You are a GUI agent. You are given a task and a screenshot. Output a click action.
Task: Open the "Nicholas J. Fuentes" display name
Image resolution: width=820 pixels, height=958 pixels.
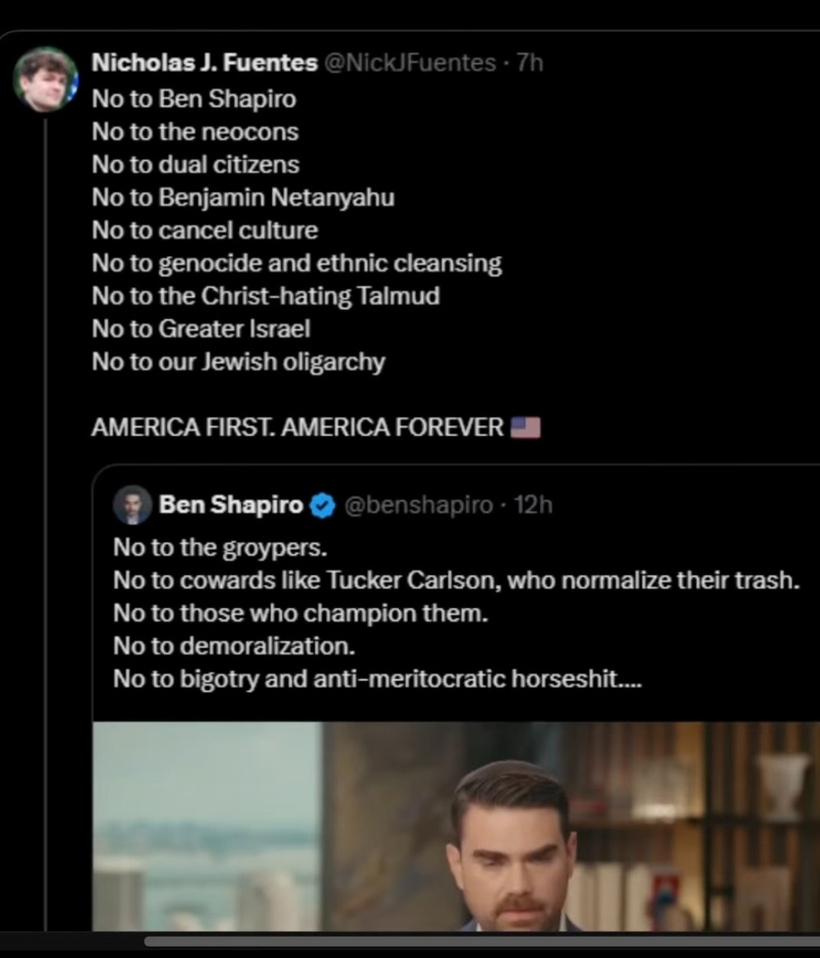(203, 63)
